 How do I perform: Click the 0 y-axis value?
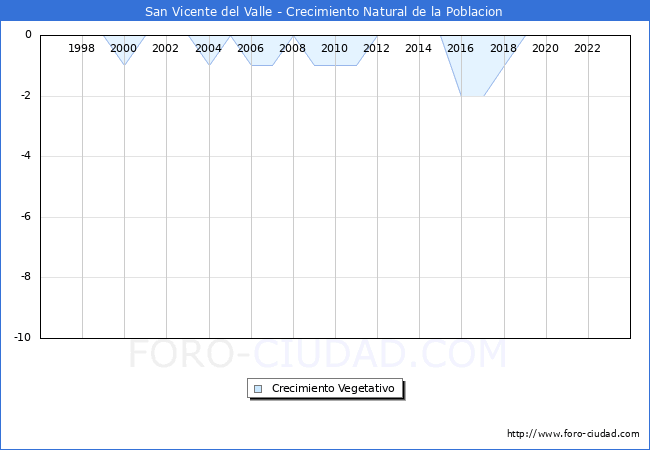(x=28, y=35)
